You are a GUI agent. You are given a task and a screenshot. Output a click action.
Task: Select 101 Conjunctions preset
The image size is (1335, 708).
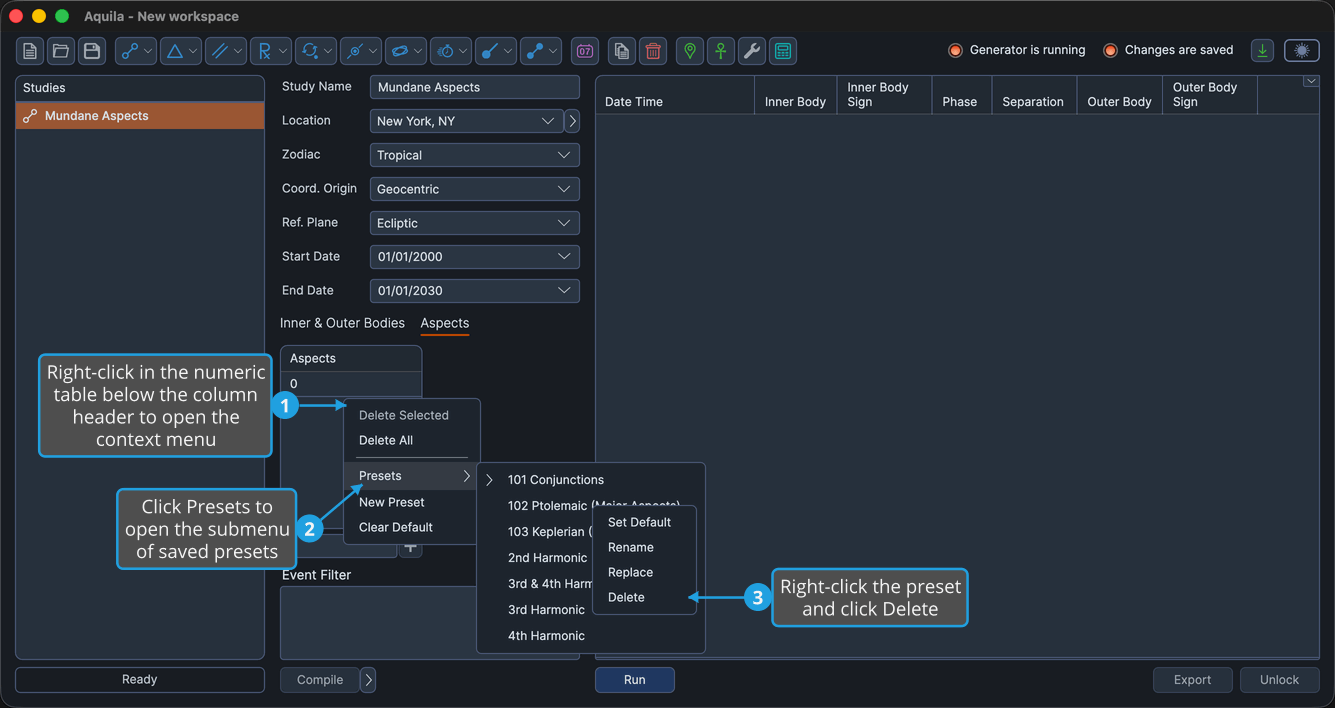pyautogui.click(x=556, y=480)
